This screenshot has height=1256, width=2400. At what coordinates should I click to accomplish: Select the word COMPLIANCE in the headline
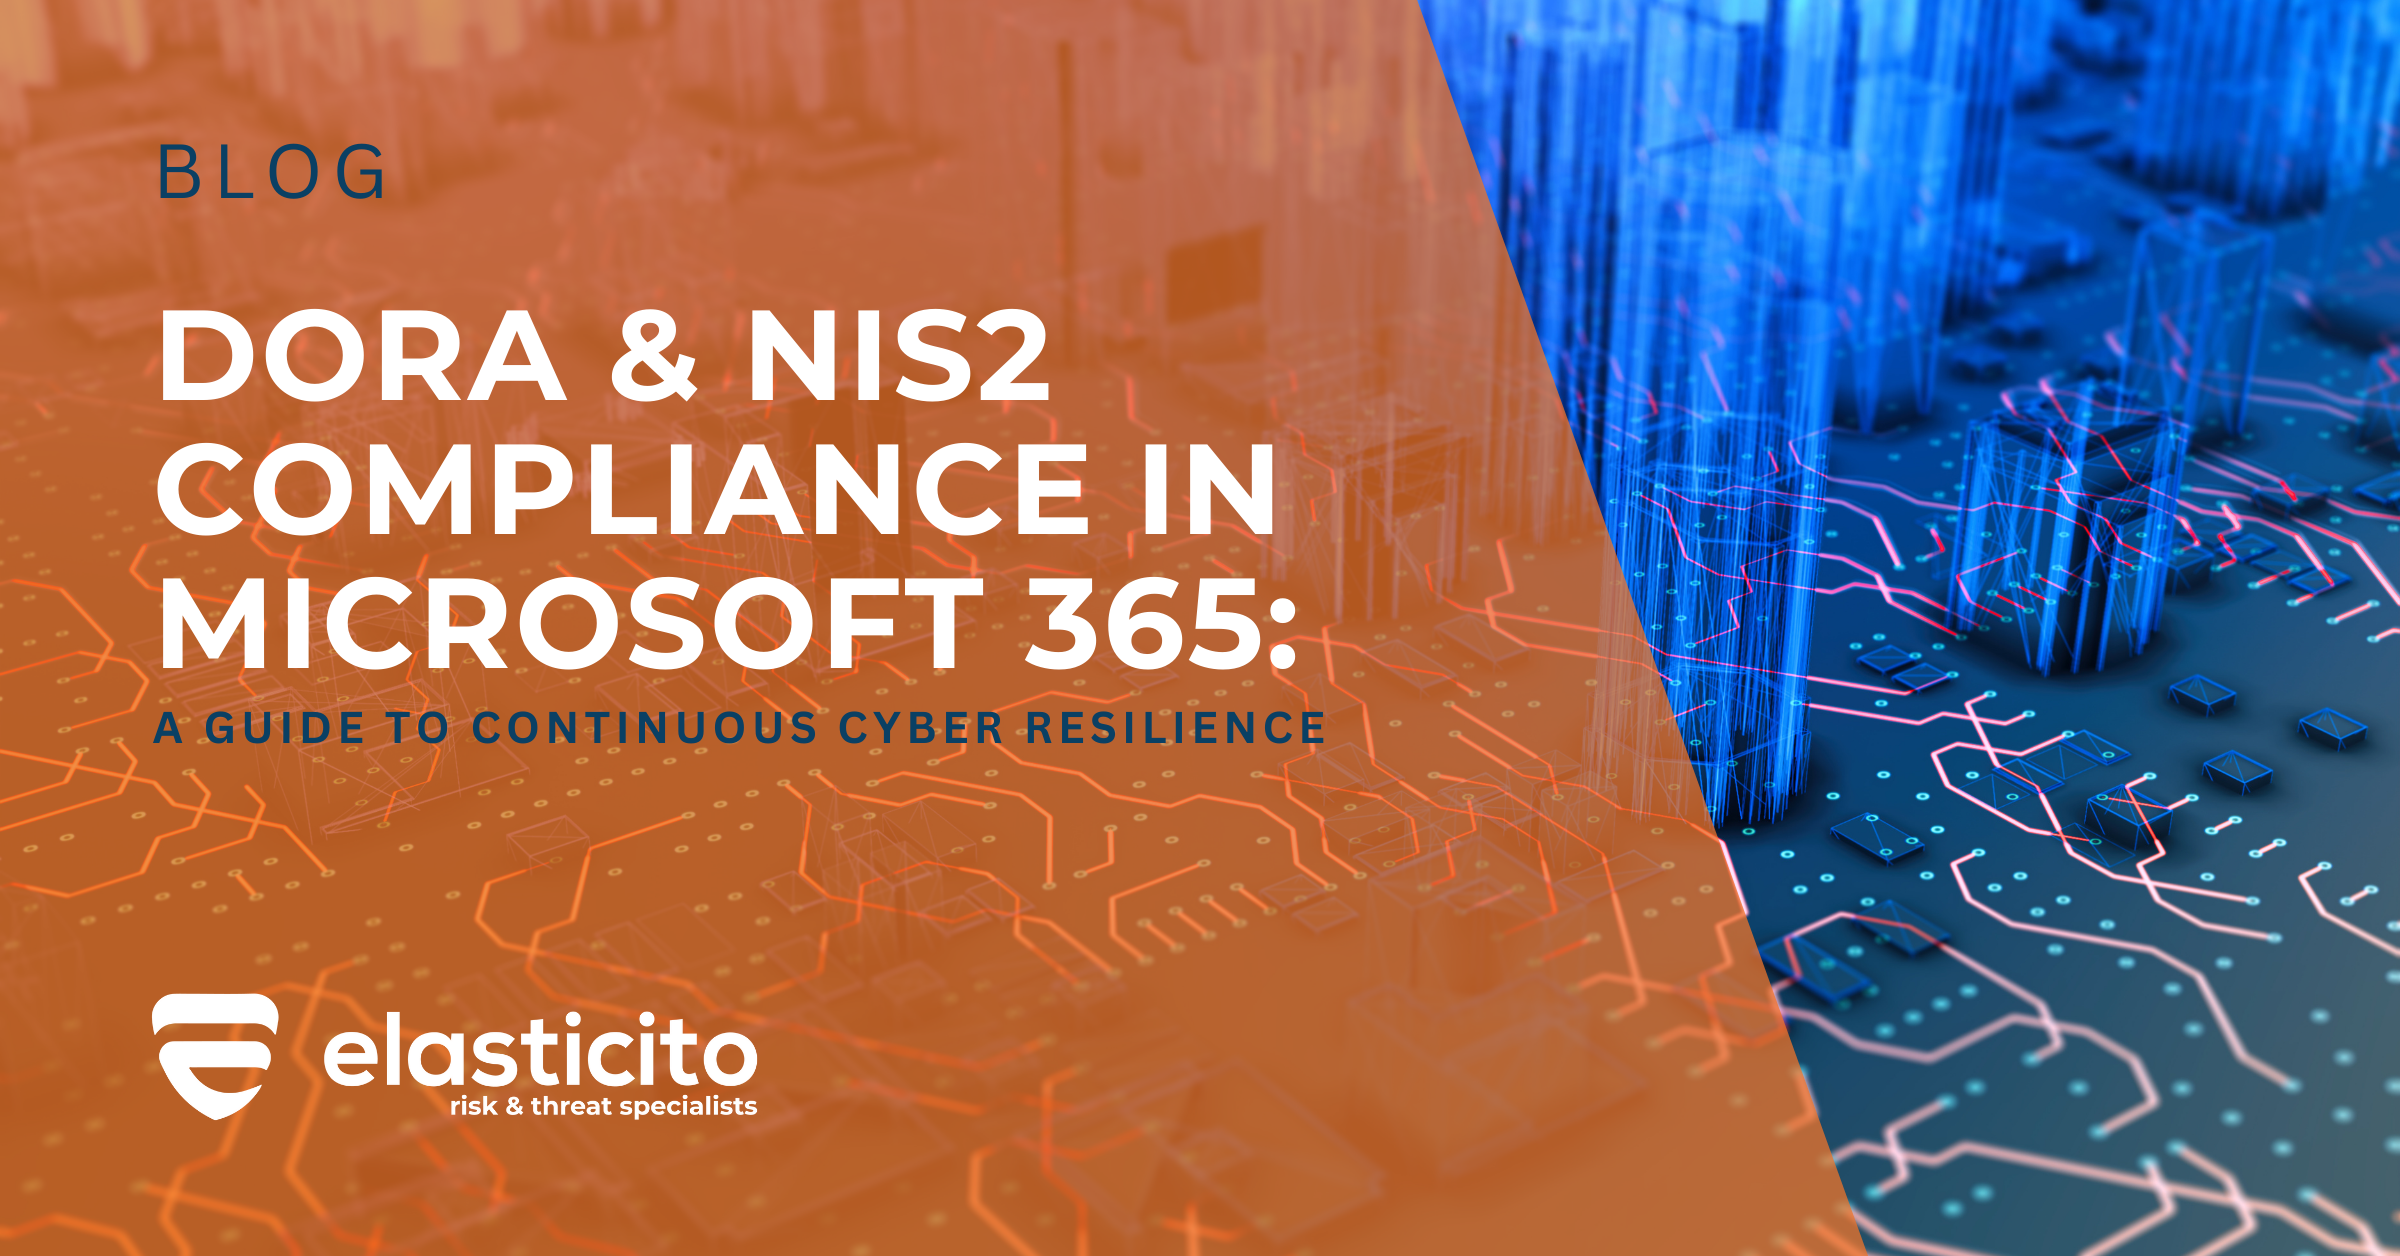622,490
